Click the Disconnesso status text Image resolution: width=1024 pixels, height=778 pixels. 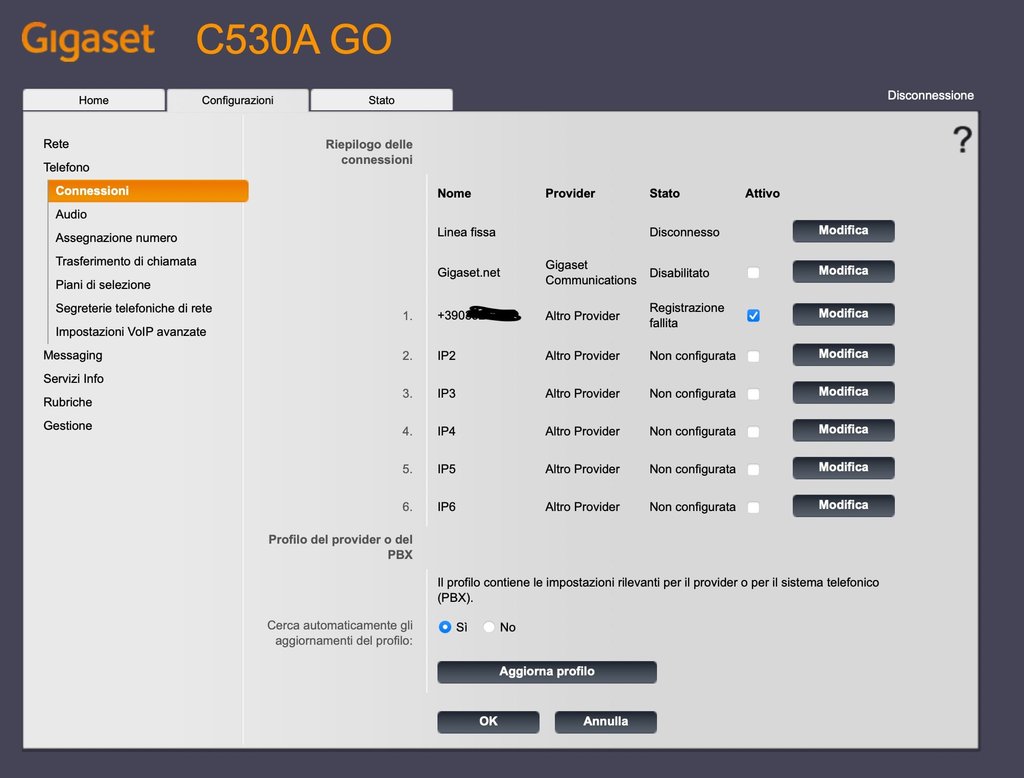coord(684,233)
